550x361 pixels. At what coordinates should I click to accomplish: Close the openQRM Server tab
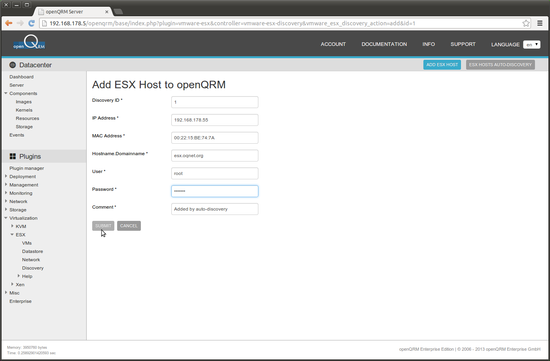click(107, 12)
